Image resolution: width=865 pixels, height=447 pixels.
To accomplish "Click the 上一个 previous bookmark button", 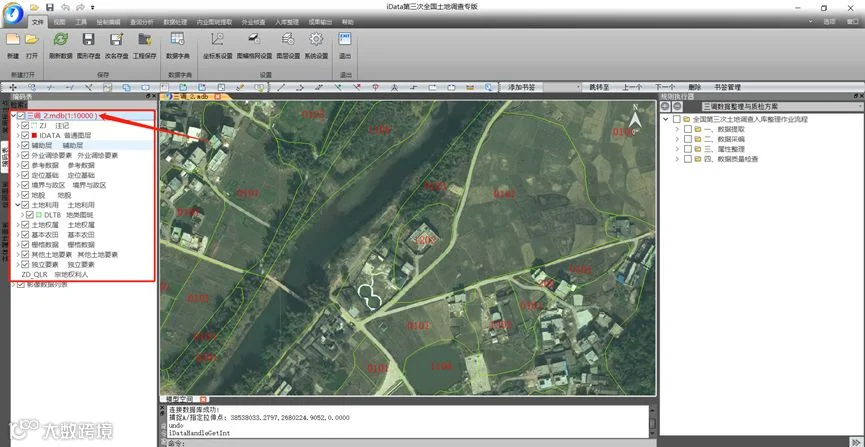I will (x=632, y=87).
